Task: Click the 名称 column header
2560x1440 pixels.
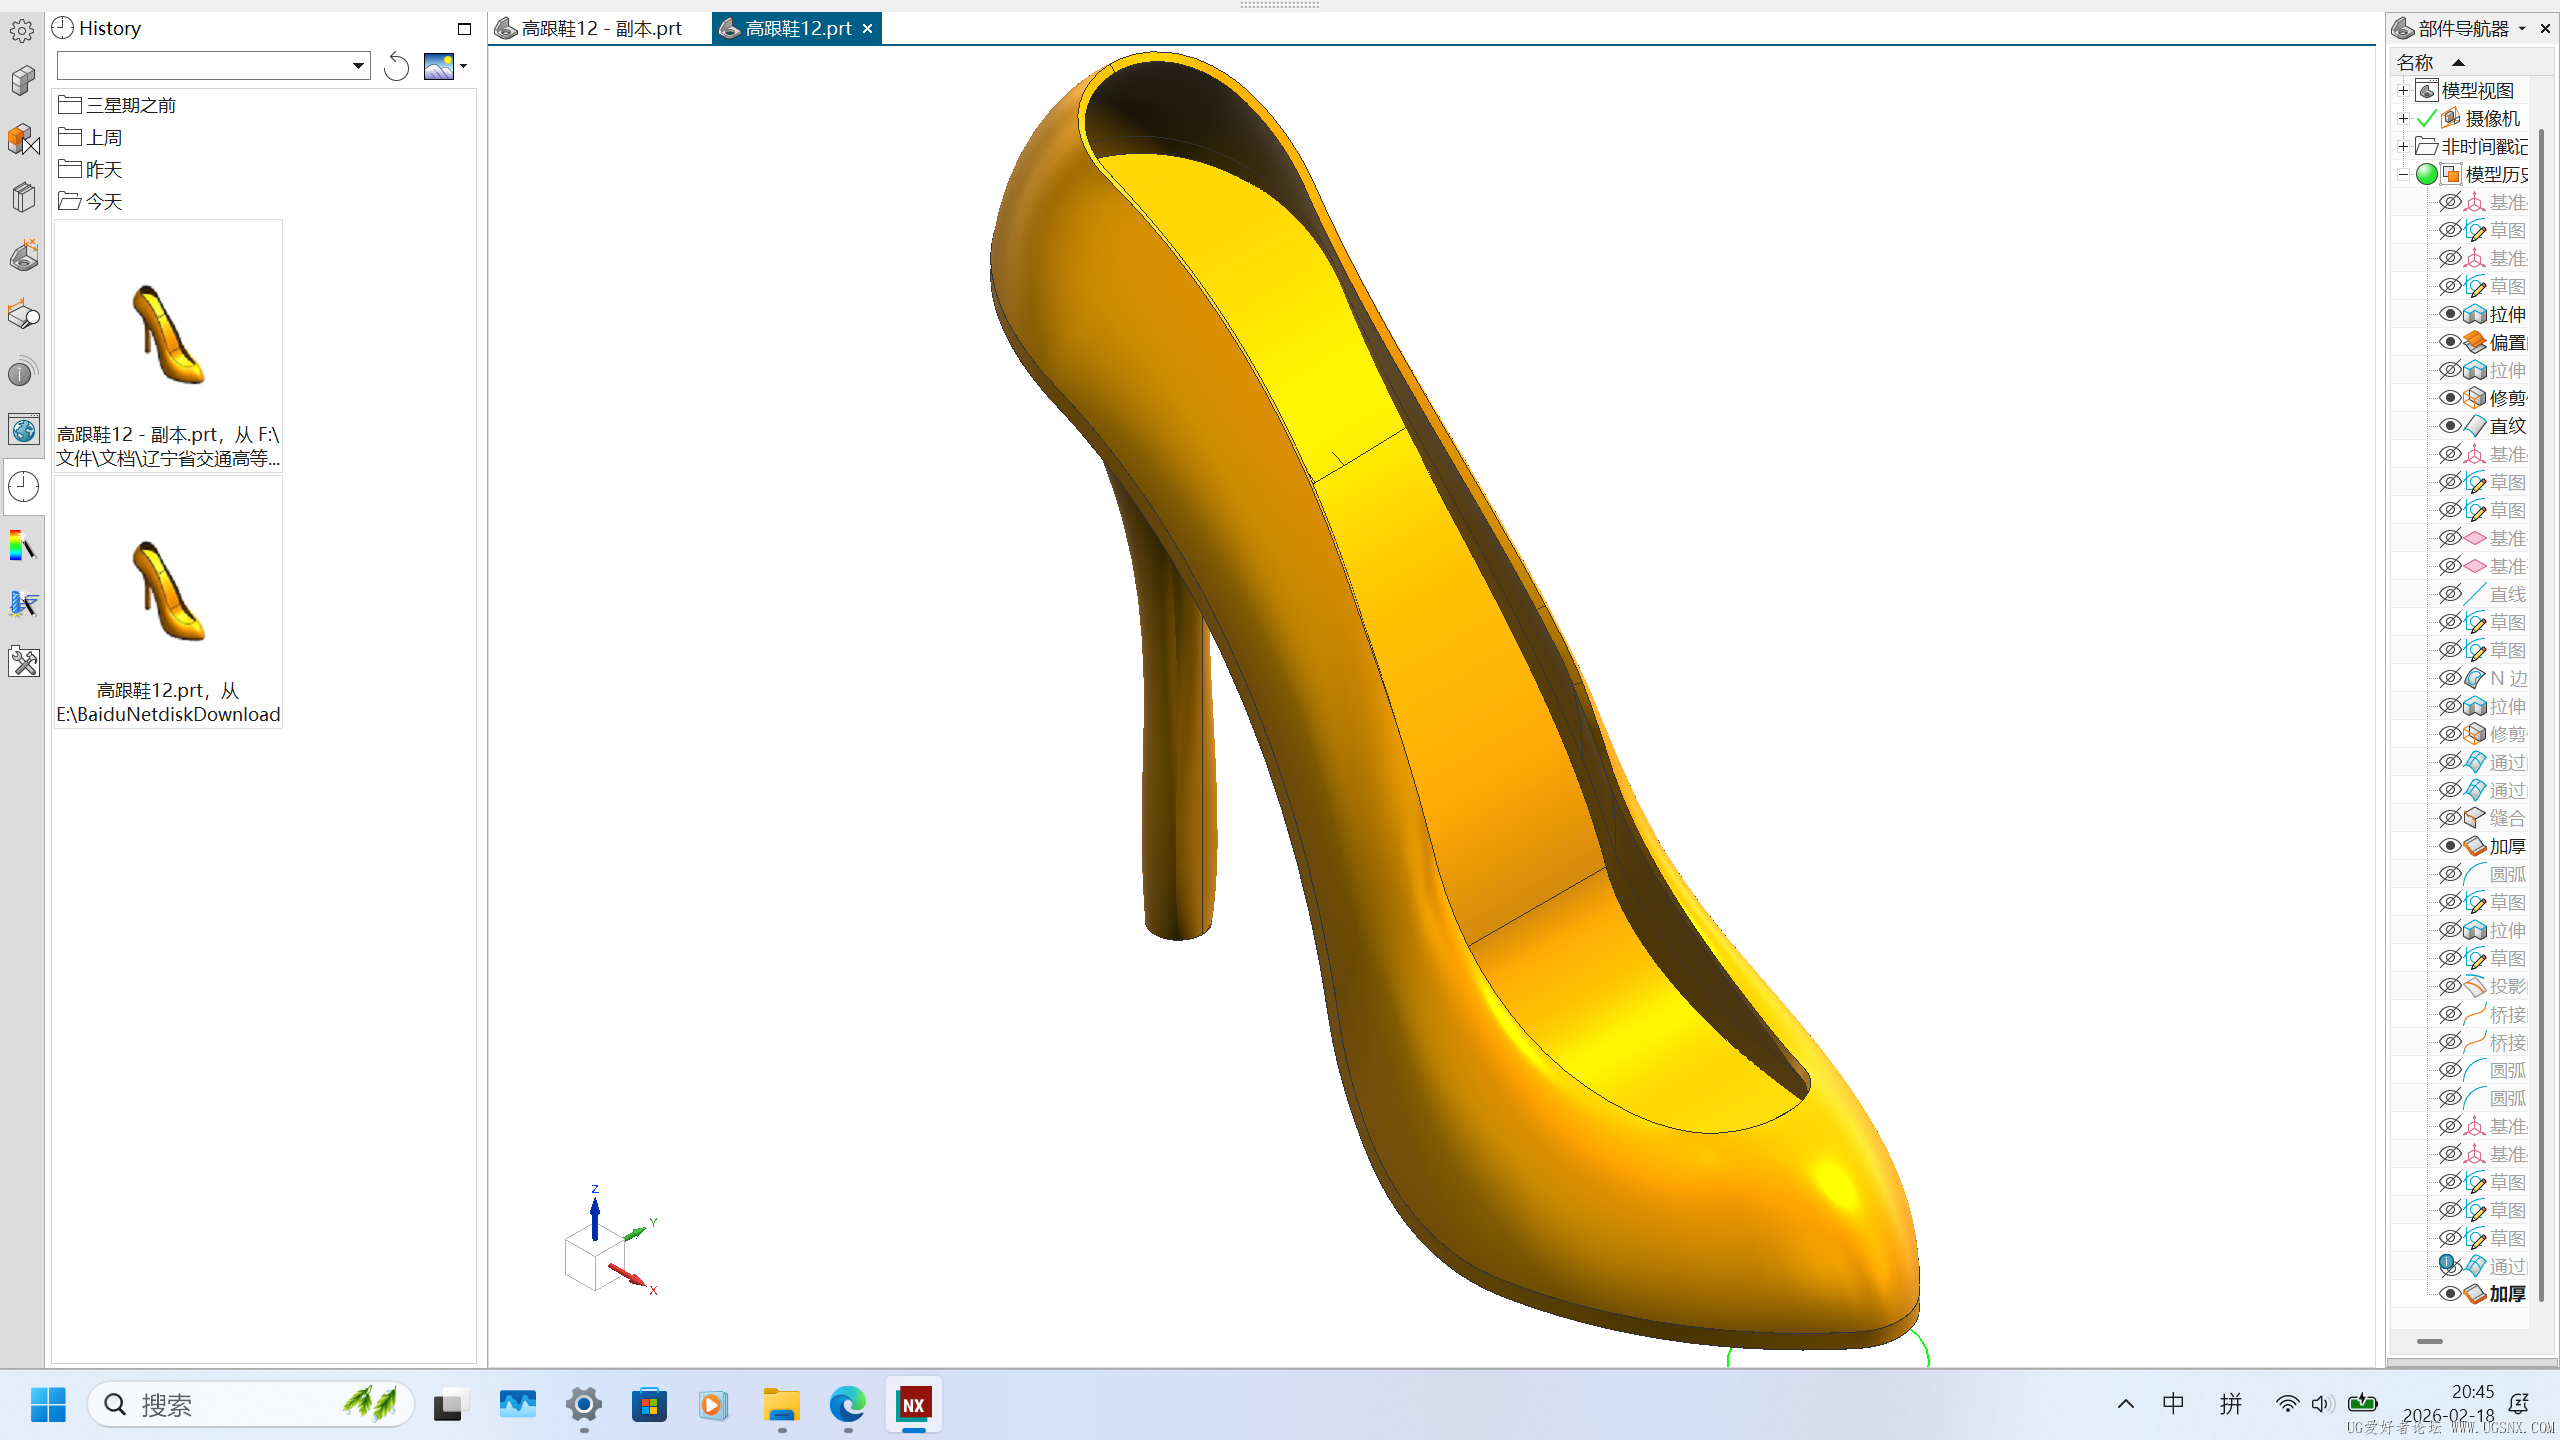Action: click(2415, 62)
